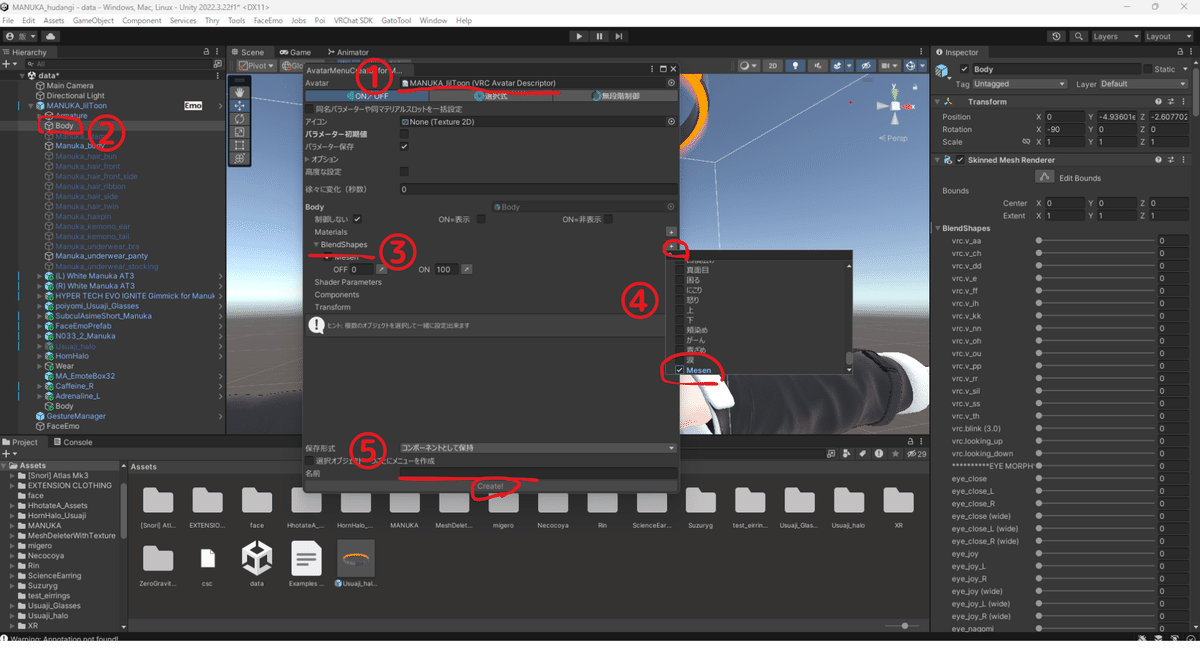This screenshot has height=649, width=1200.
Task: Collapse the BlendShapes foldout in AvatarMenuCreator
Action: pos(316,245)
